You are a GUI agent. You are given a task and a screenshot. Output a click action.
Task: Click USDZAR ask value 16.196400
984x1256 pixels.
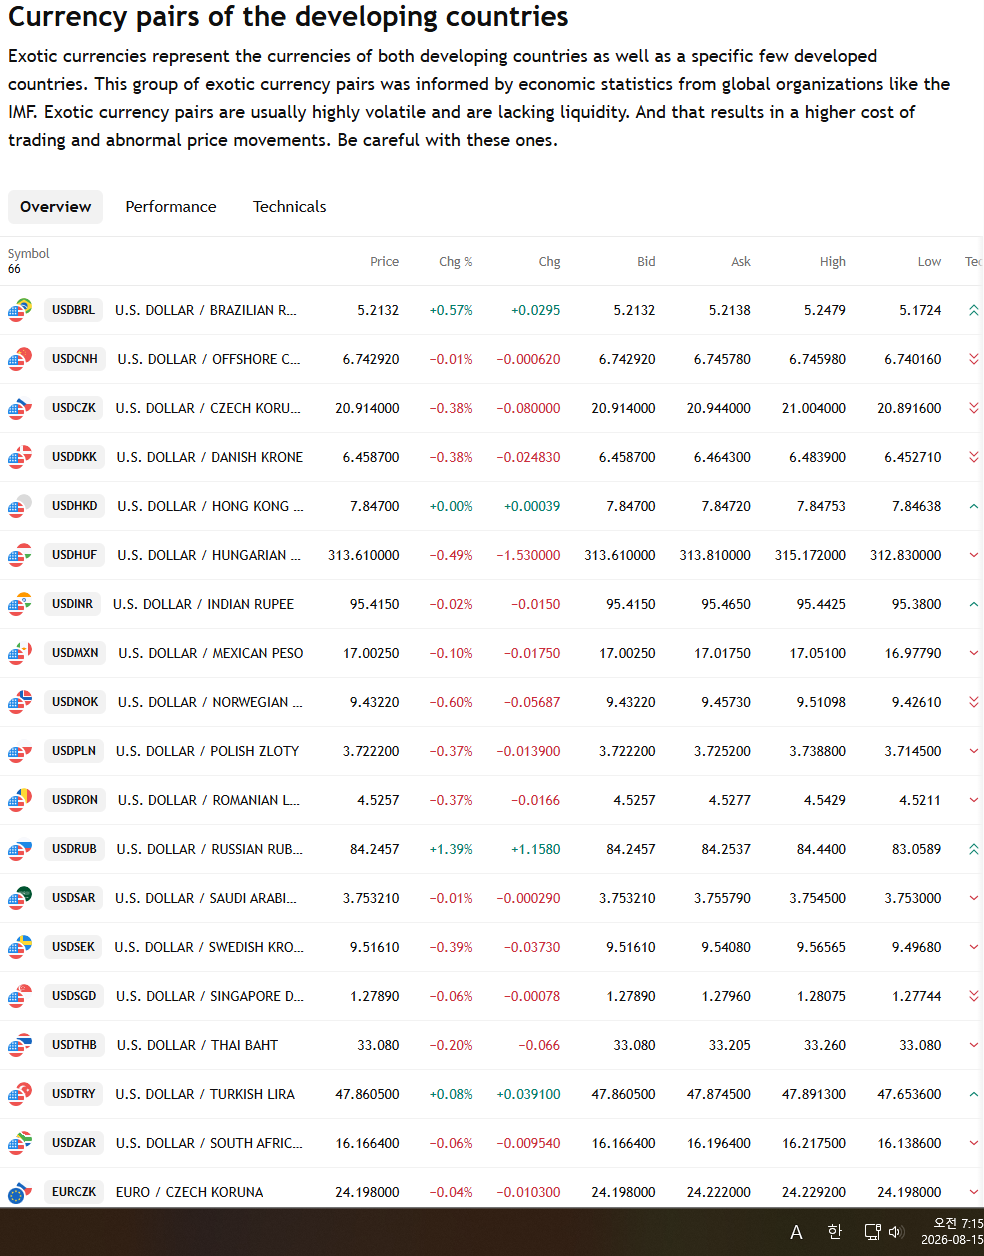click(719, 1143)
